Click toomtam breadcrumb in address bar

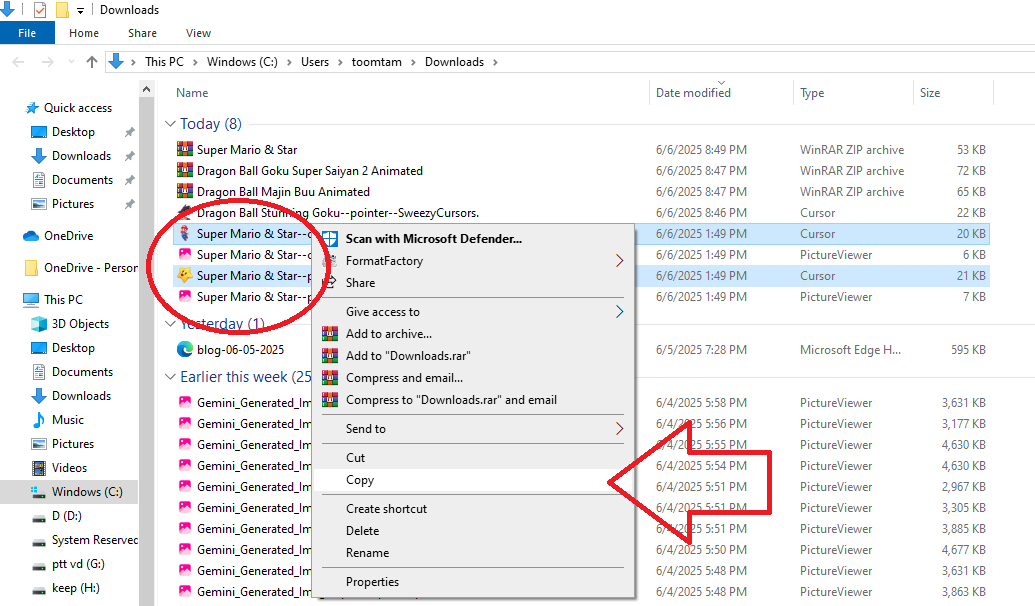coord(376,62)
